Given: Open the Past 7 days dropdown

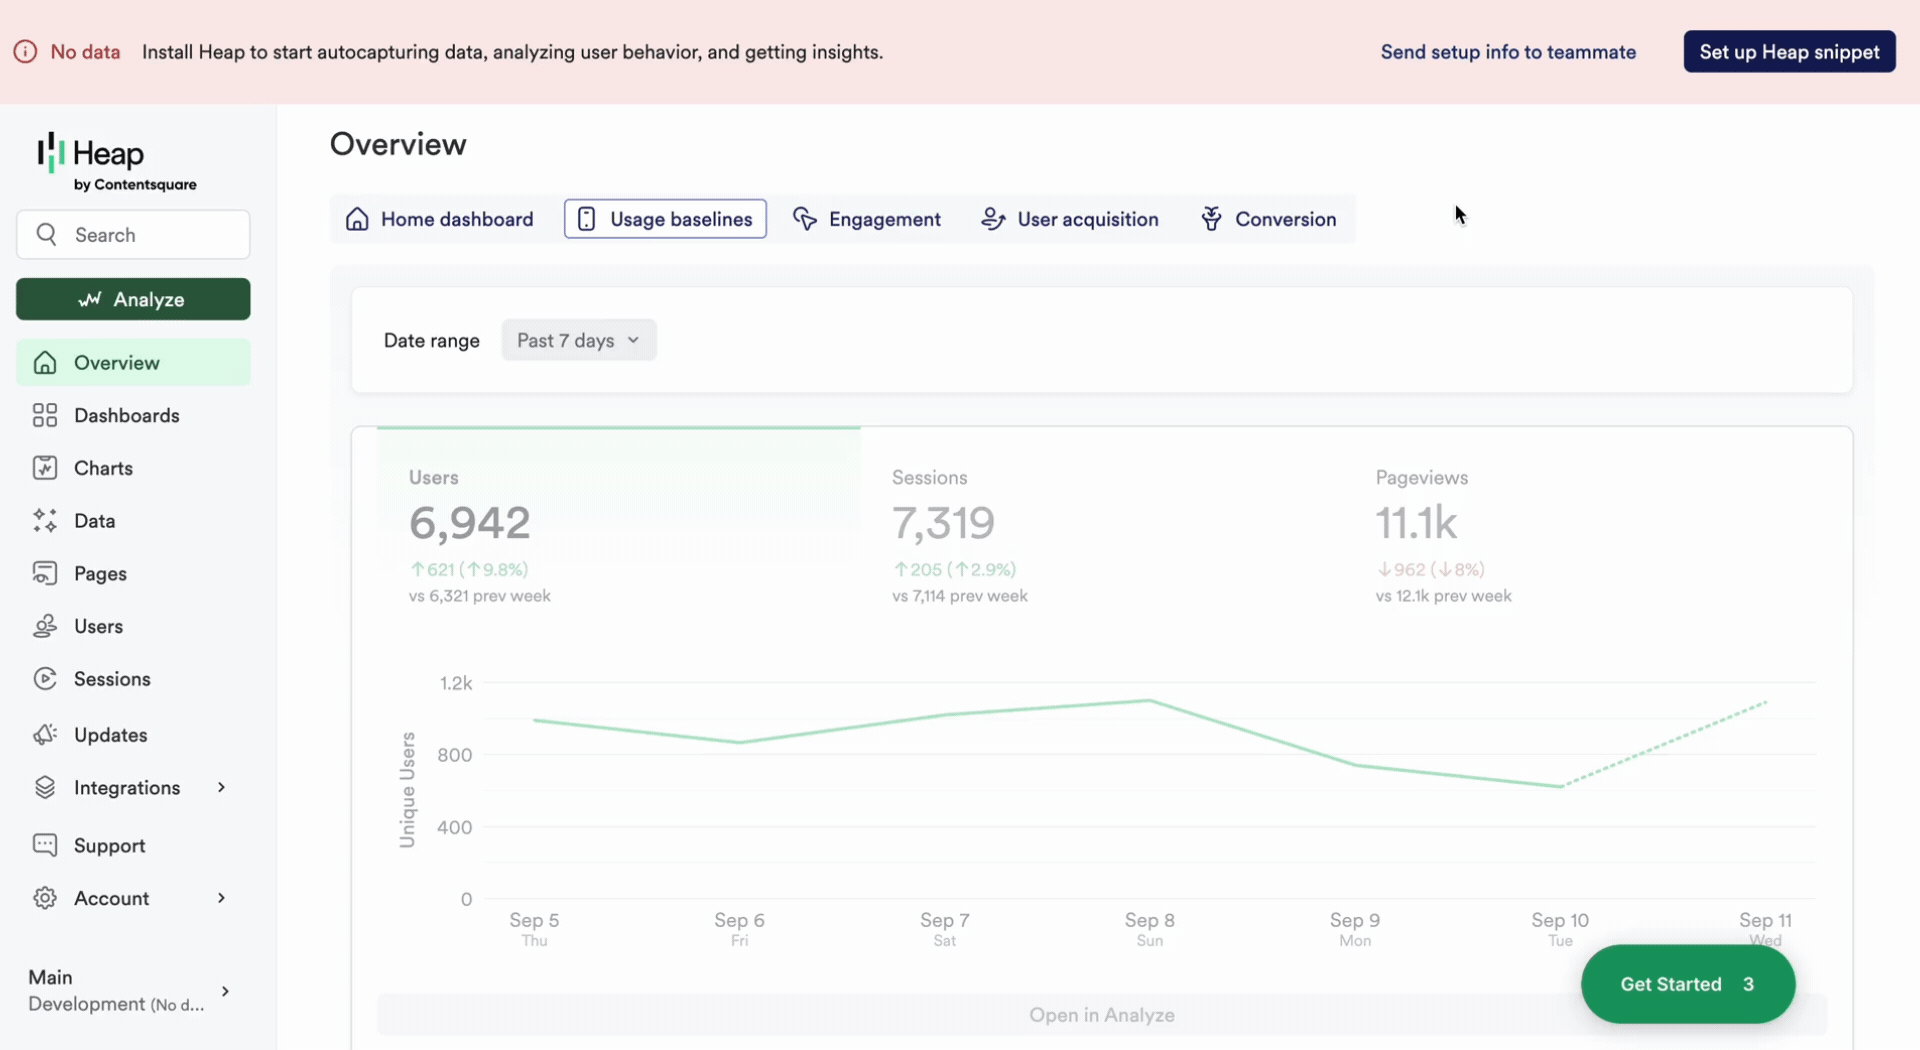Looking at the screenshot, I should pos(578,340).
